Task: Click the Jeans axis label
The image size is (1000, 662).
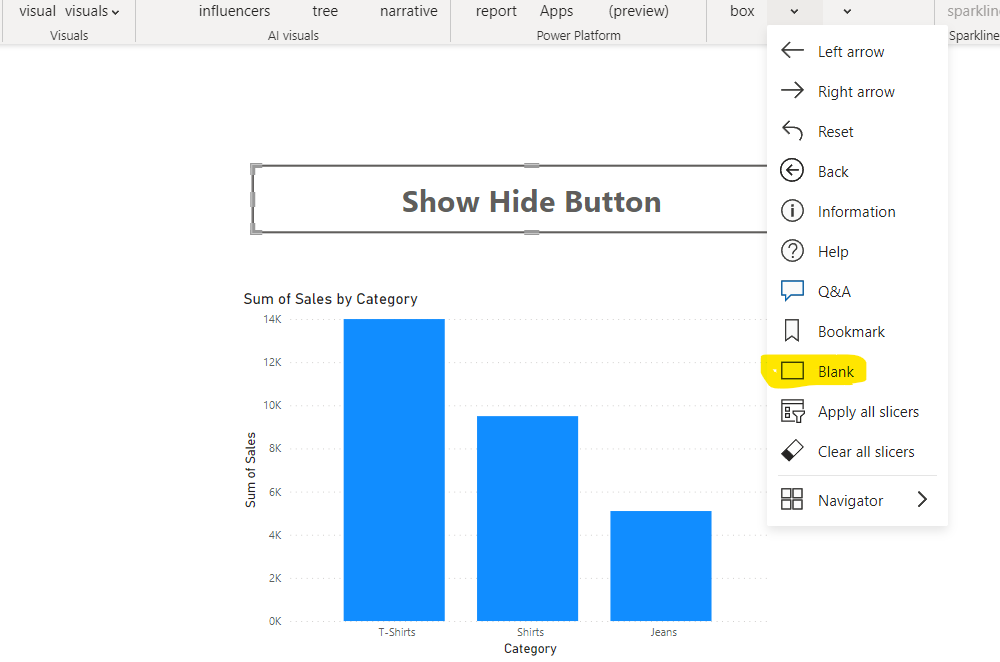Action: pos(664,632)
